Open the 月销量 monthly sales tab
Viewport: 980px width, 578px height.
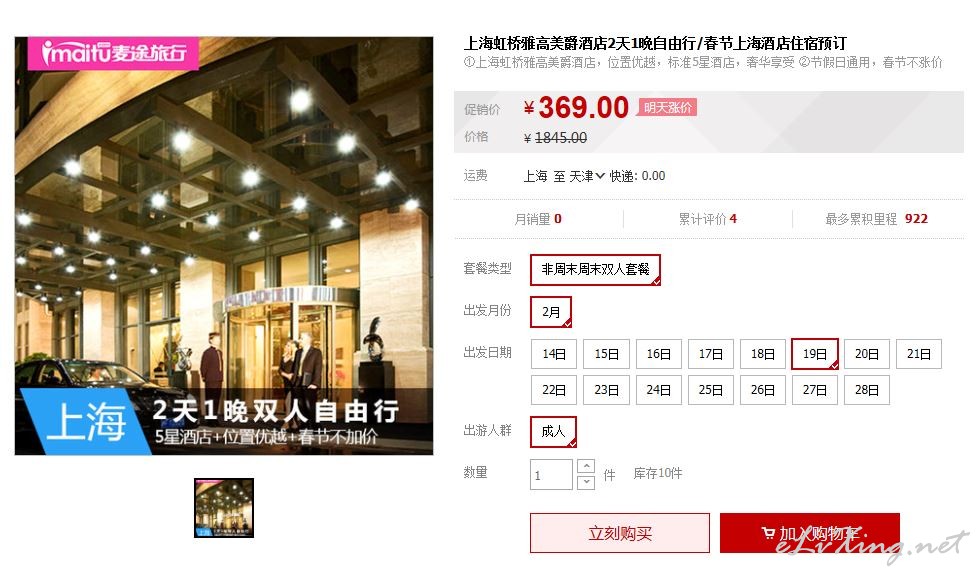point(538,219)
